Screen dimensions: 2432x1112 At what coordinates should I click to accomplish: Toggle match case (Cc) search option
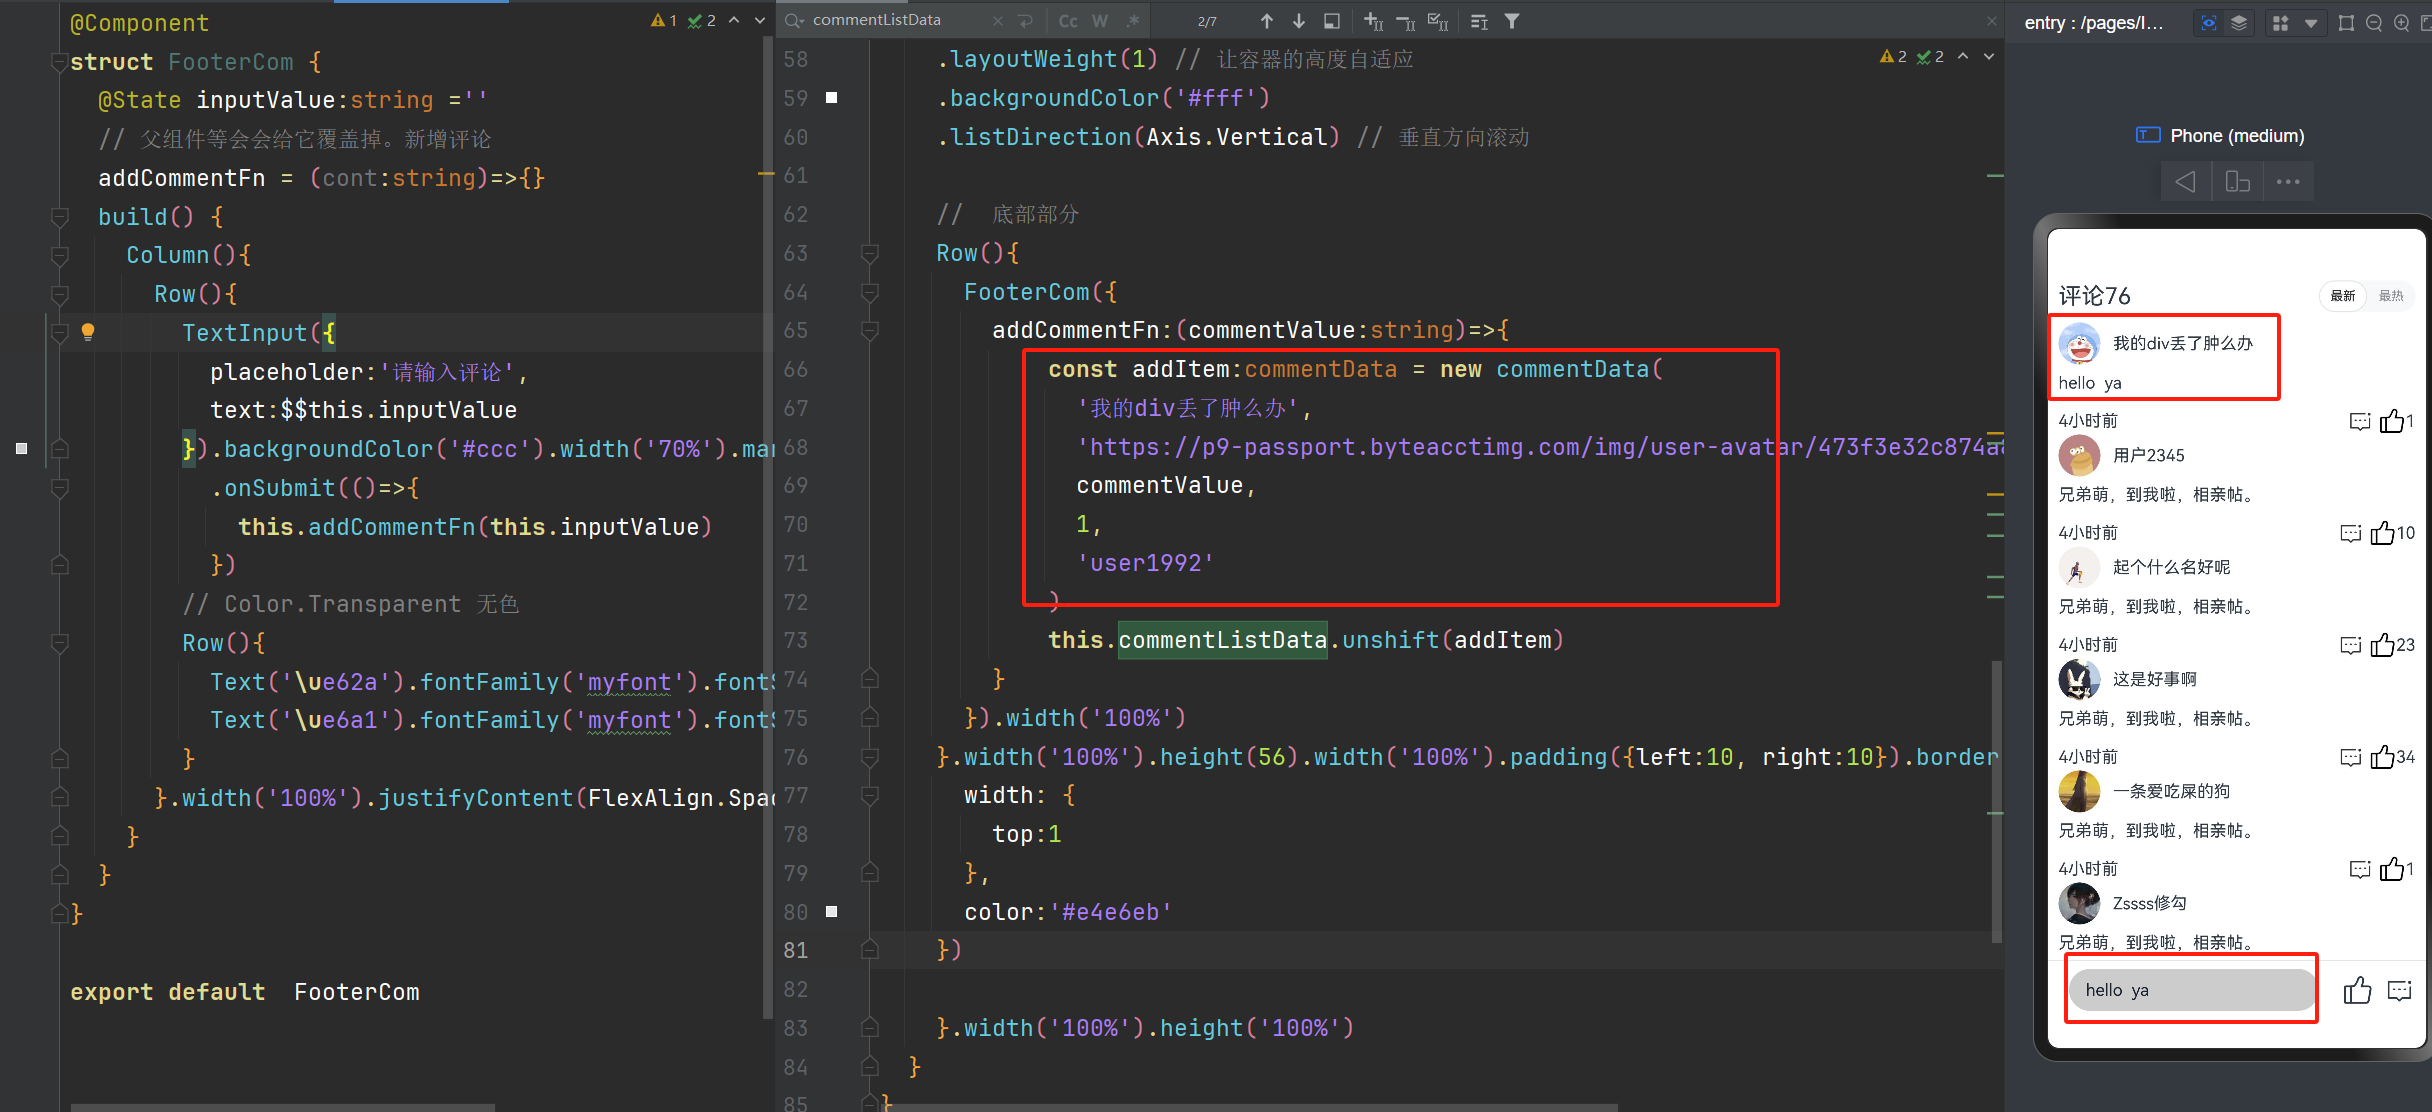pyautogui.click(x=1068, y=21)
